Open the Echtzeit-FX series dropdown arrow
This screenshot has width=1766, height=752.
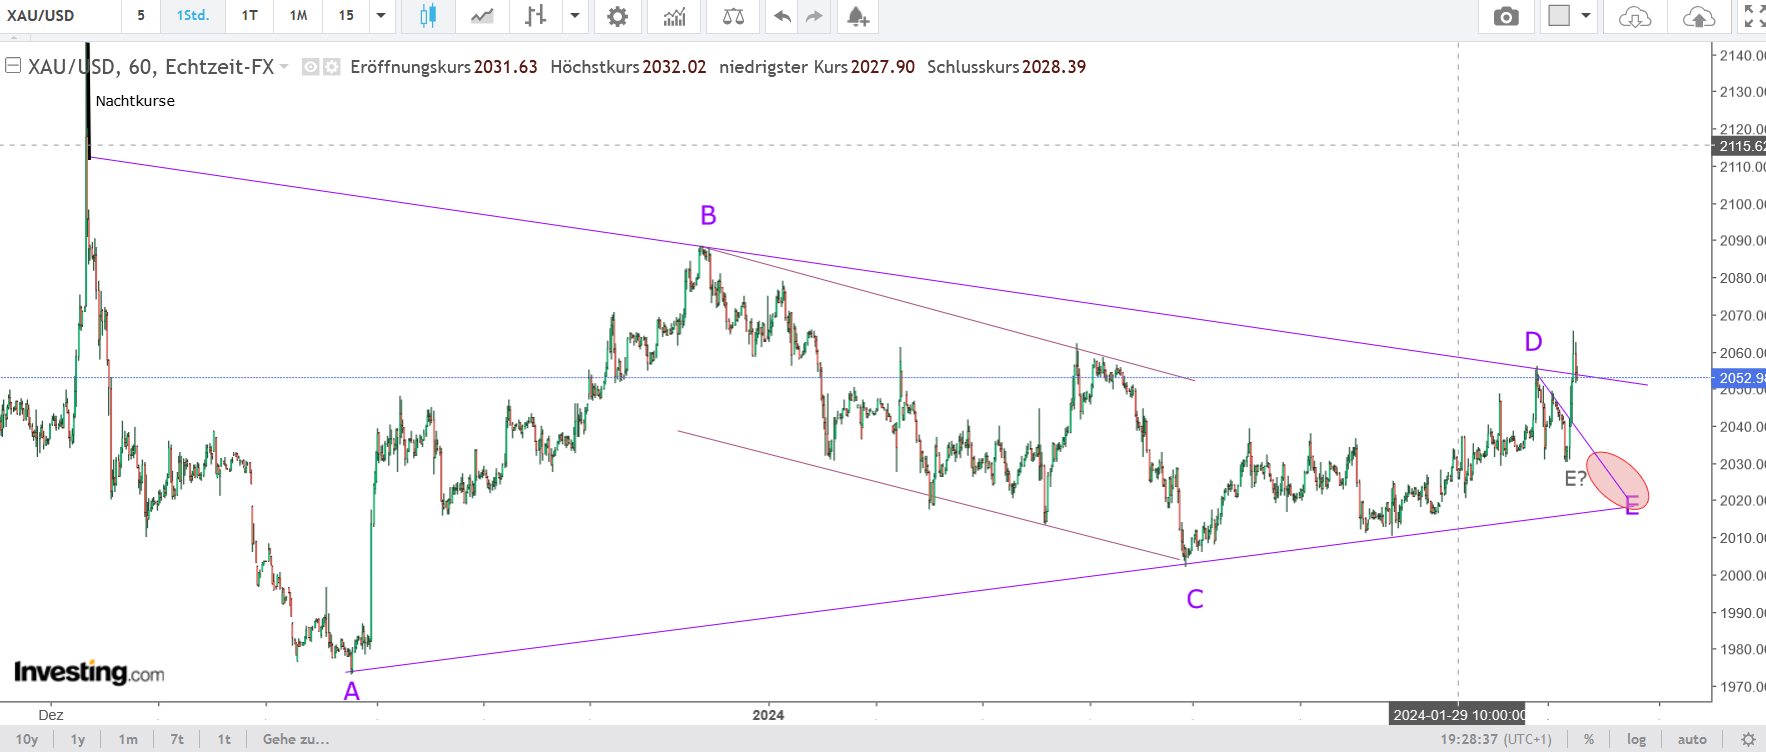click(x=284, y=67)
